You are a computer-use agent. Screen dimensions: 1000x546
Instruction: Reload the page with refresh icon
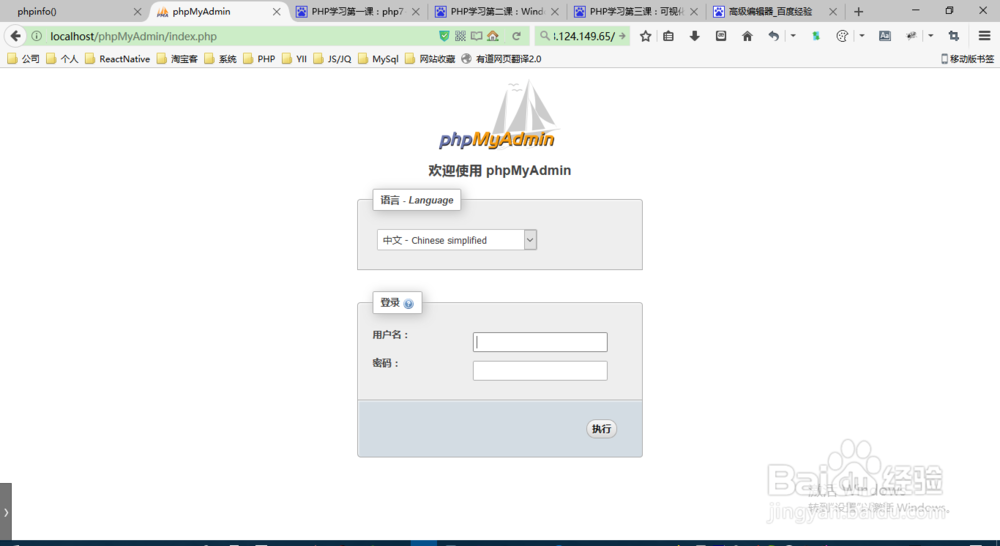(x=517, y=36)
